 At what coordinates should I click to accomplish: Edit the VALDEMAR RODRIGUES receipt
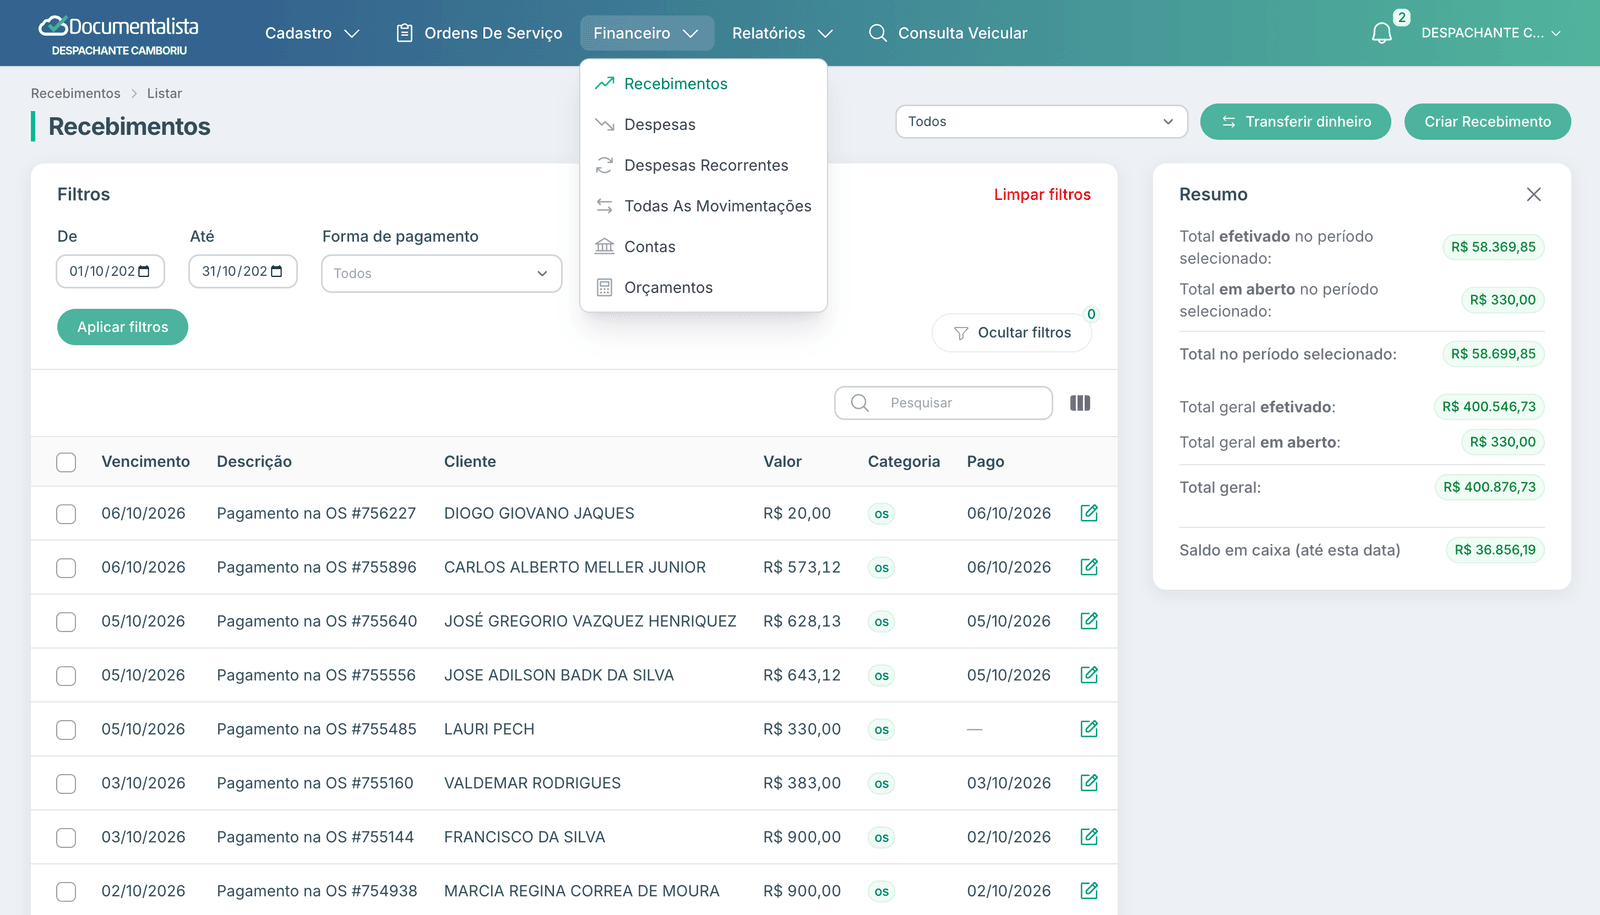1089,783
